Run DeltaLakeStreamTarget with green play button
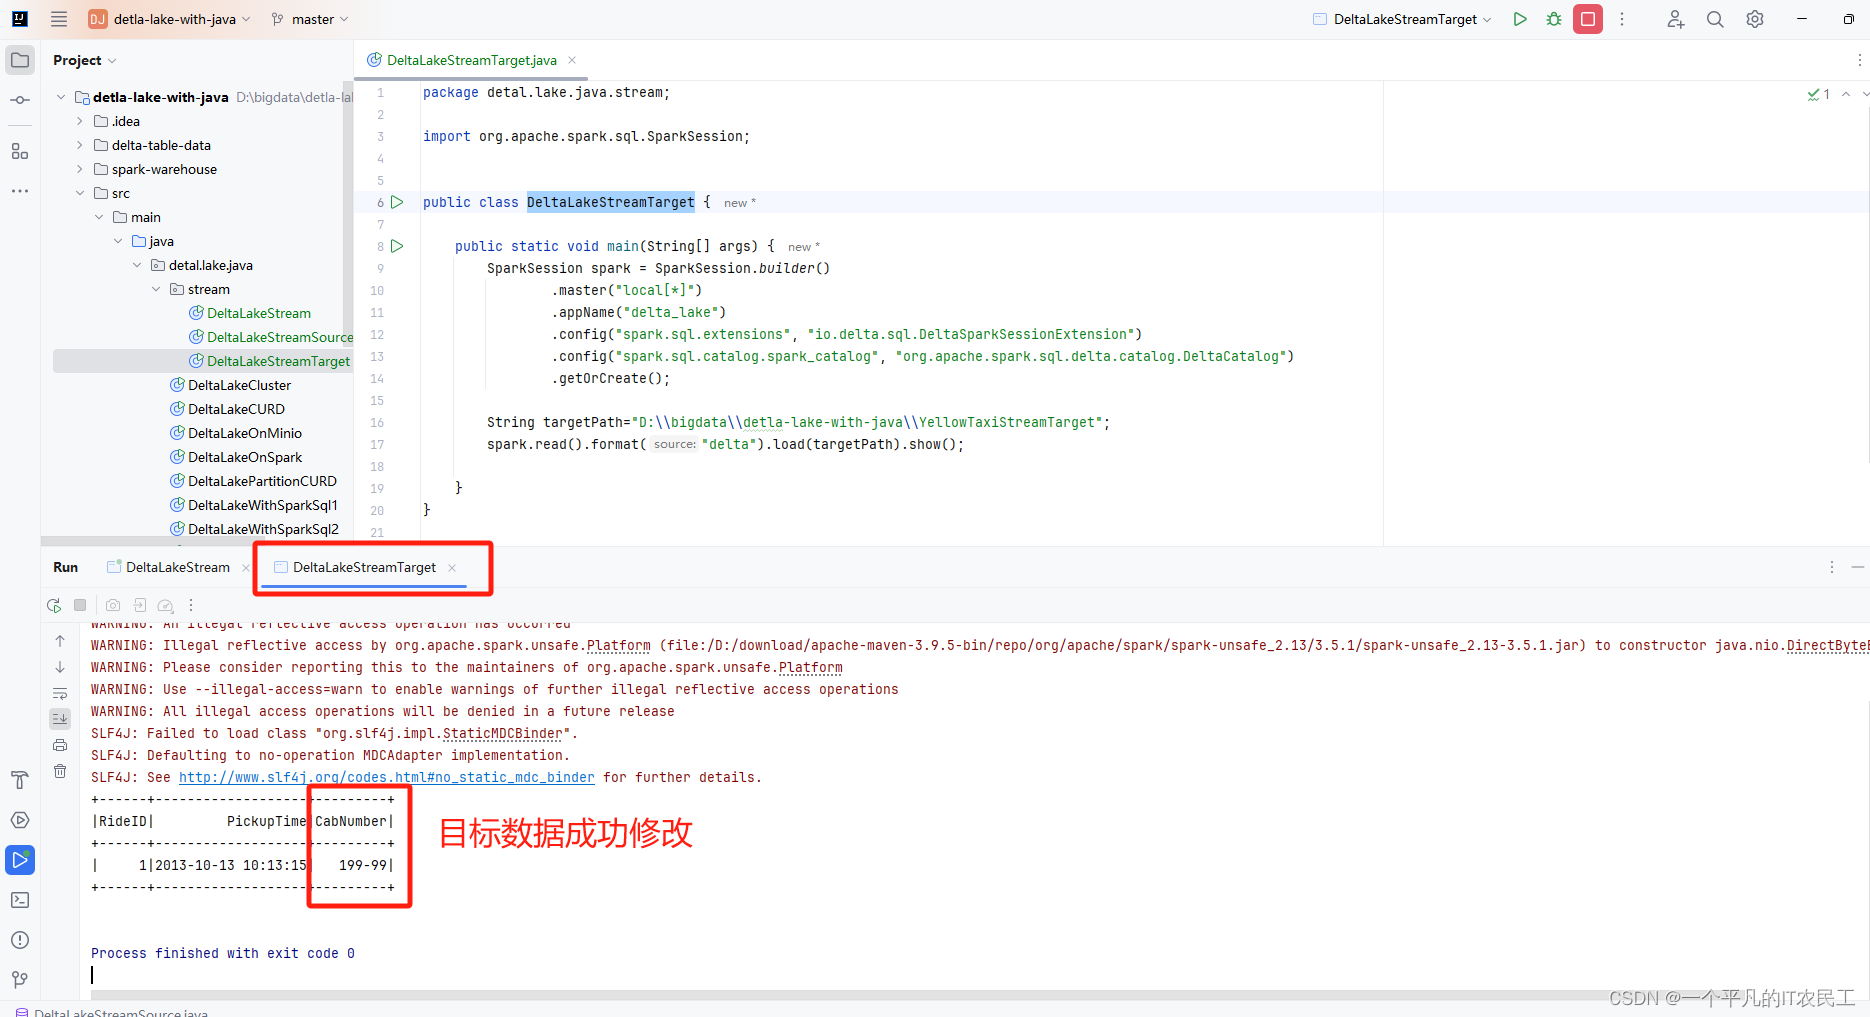The width and height of the screenshot is (1870, 1017). point(1520,19)
